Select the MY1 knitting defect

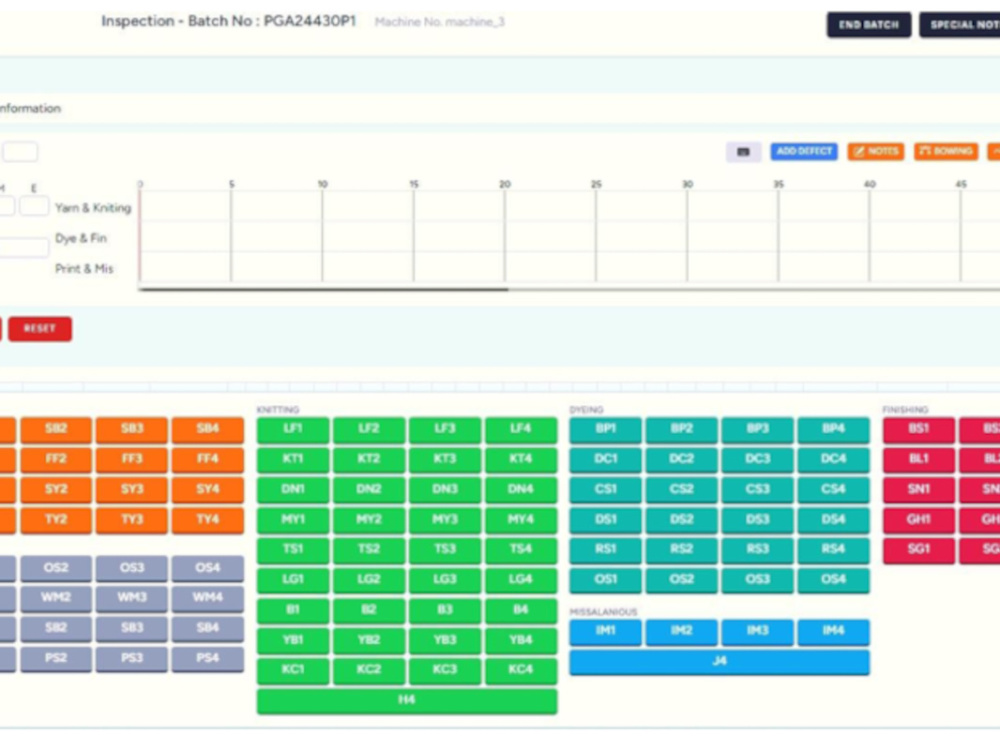tap(293, 520)
